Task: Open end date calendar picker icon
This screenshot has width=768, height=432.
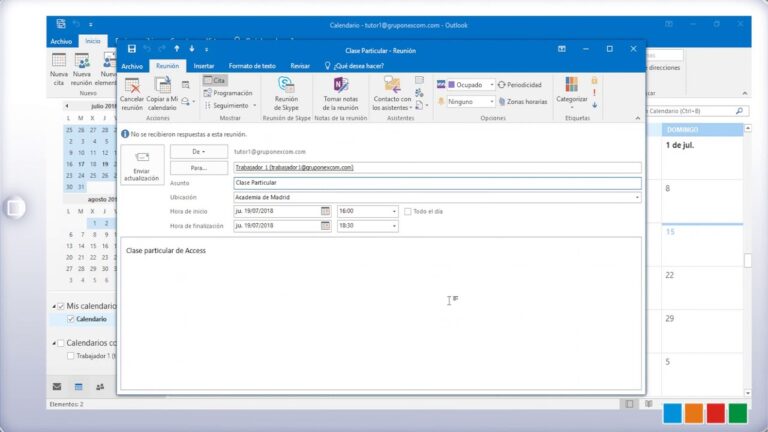Action: tap(325, 226)
